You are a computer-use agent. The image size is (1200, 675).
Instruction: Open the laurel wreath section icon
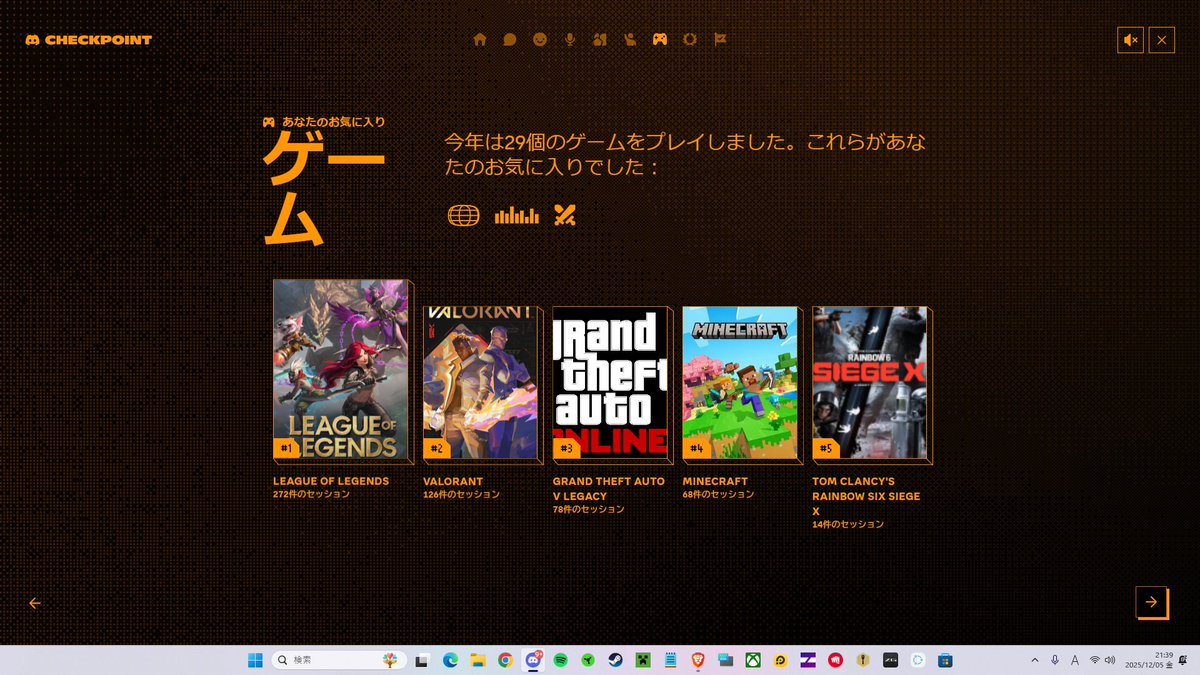(x=690, y=40)
